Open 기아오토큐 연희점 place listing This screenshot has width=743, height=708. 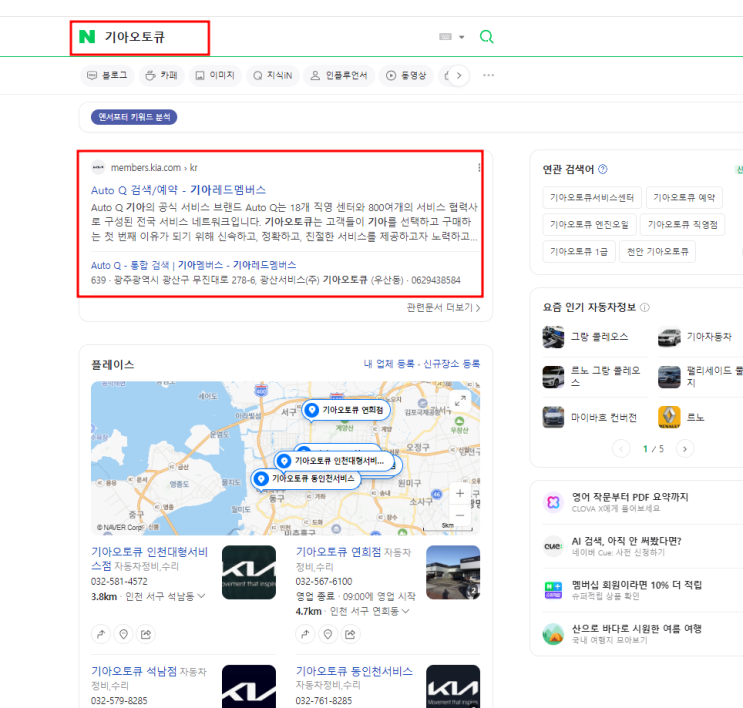338,552
